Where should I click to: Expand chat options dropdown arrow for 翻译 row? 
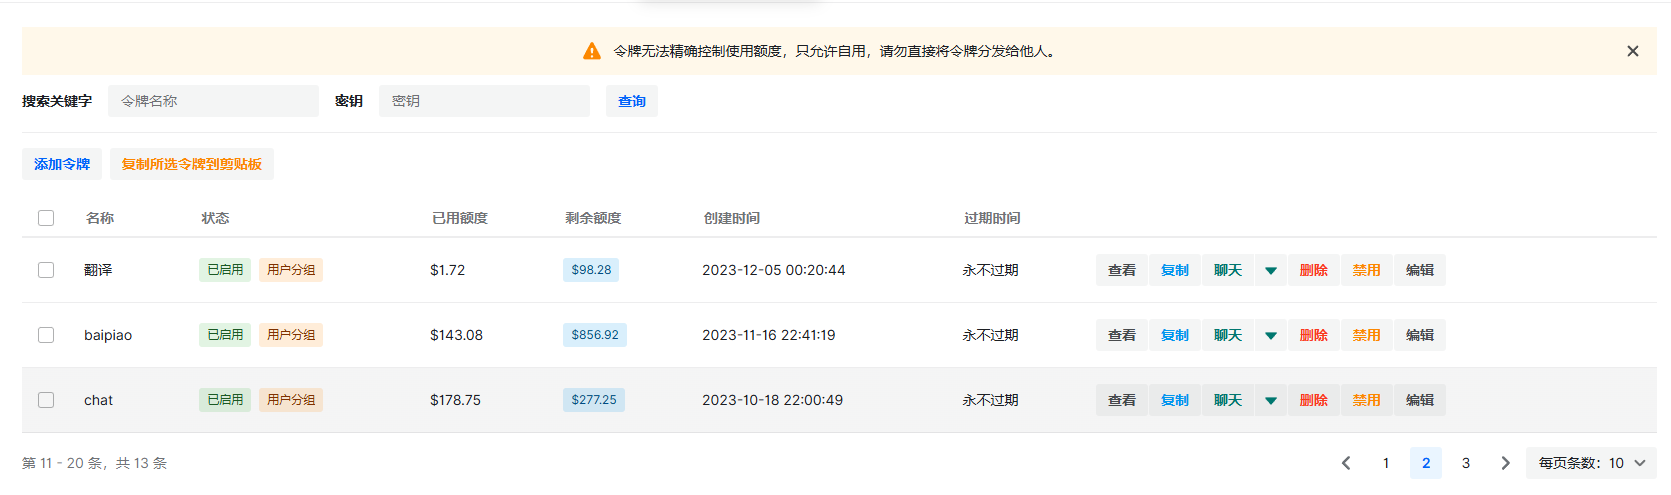click(1270, 270)
